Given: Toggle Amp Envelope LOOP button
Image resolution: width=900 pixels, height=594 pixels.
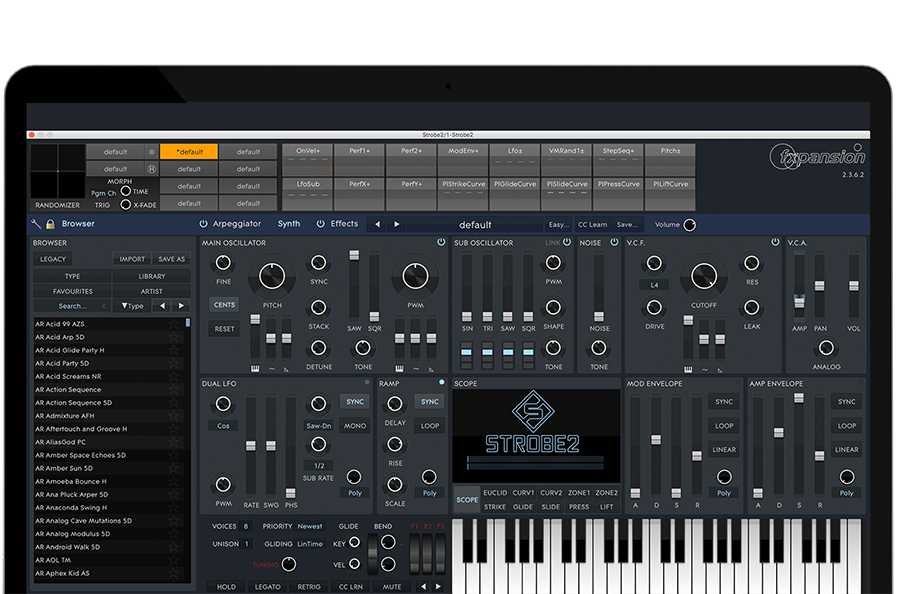Looking at the screenshot, I should pyautogui.click(x=846, y=426).
